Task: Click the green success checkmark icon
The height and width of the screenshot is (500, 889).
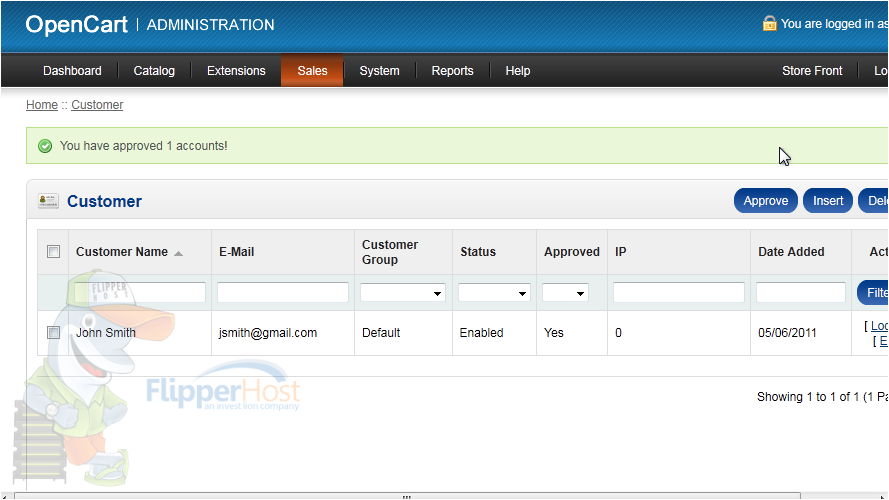Action: pos(45,146)
